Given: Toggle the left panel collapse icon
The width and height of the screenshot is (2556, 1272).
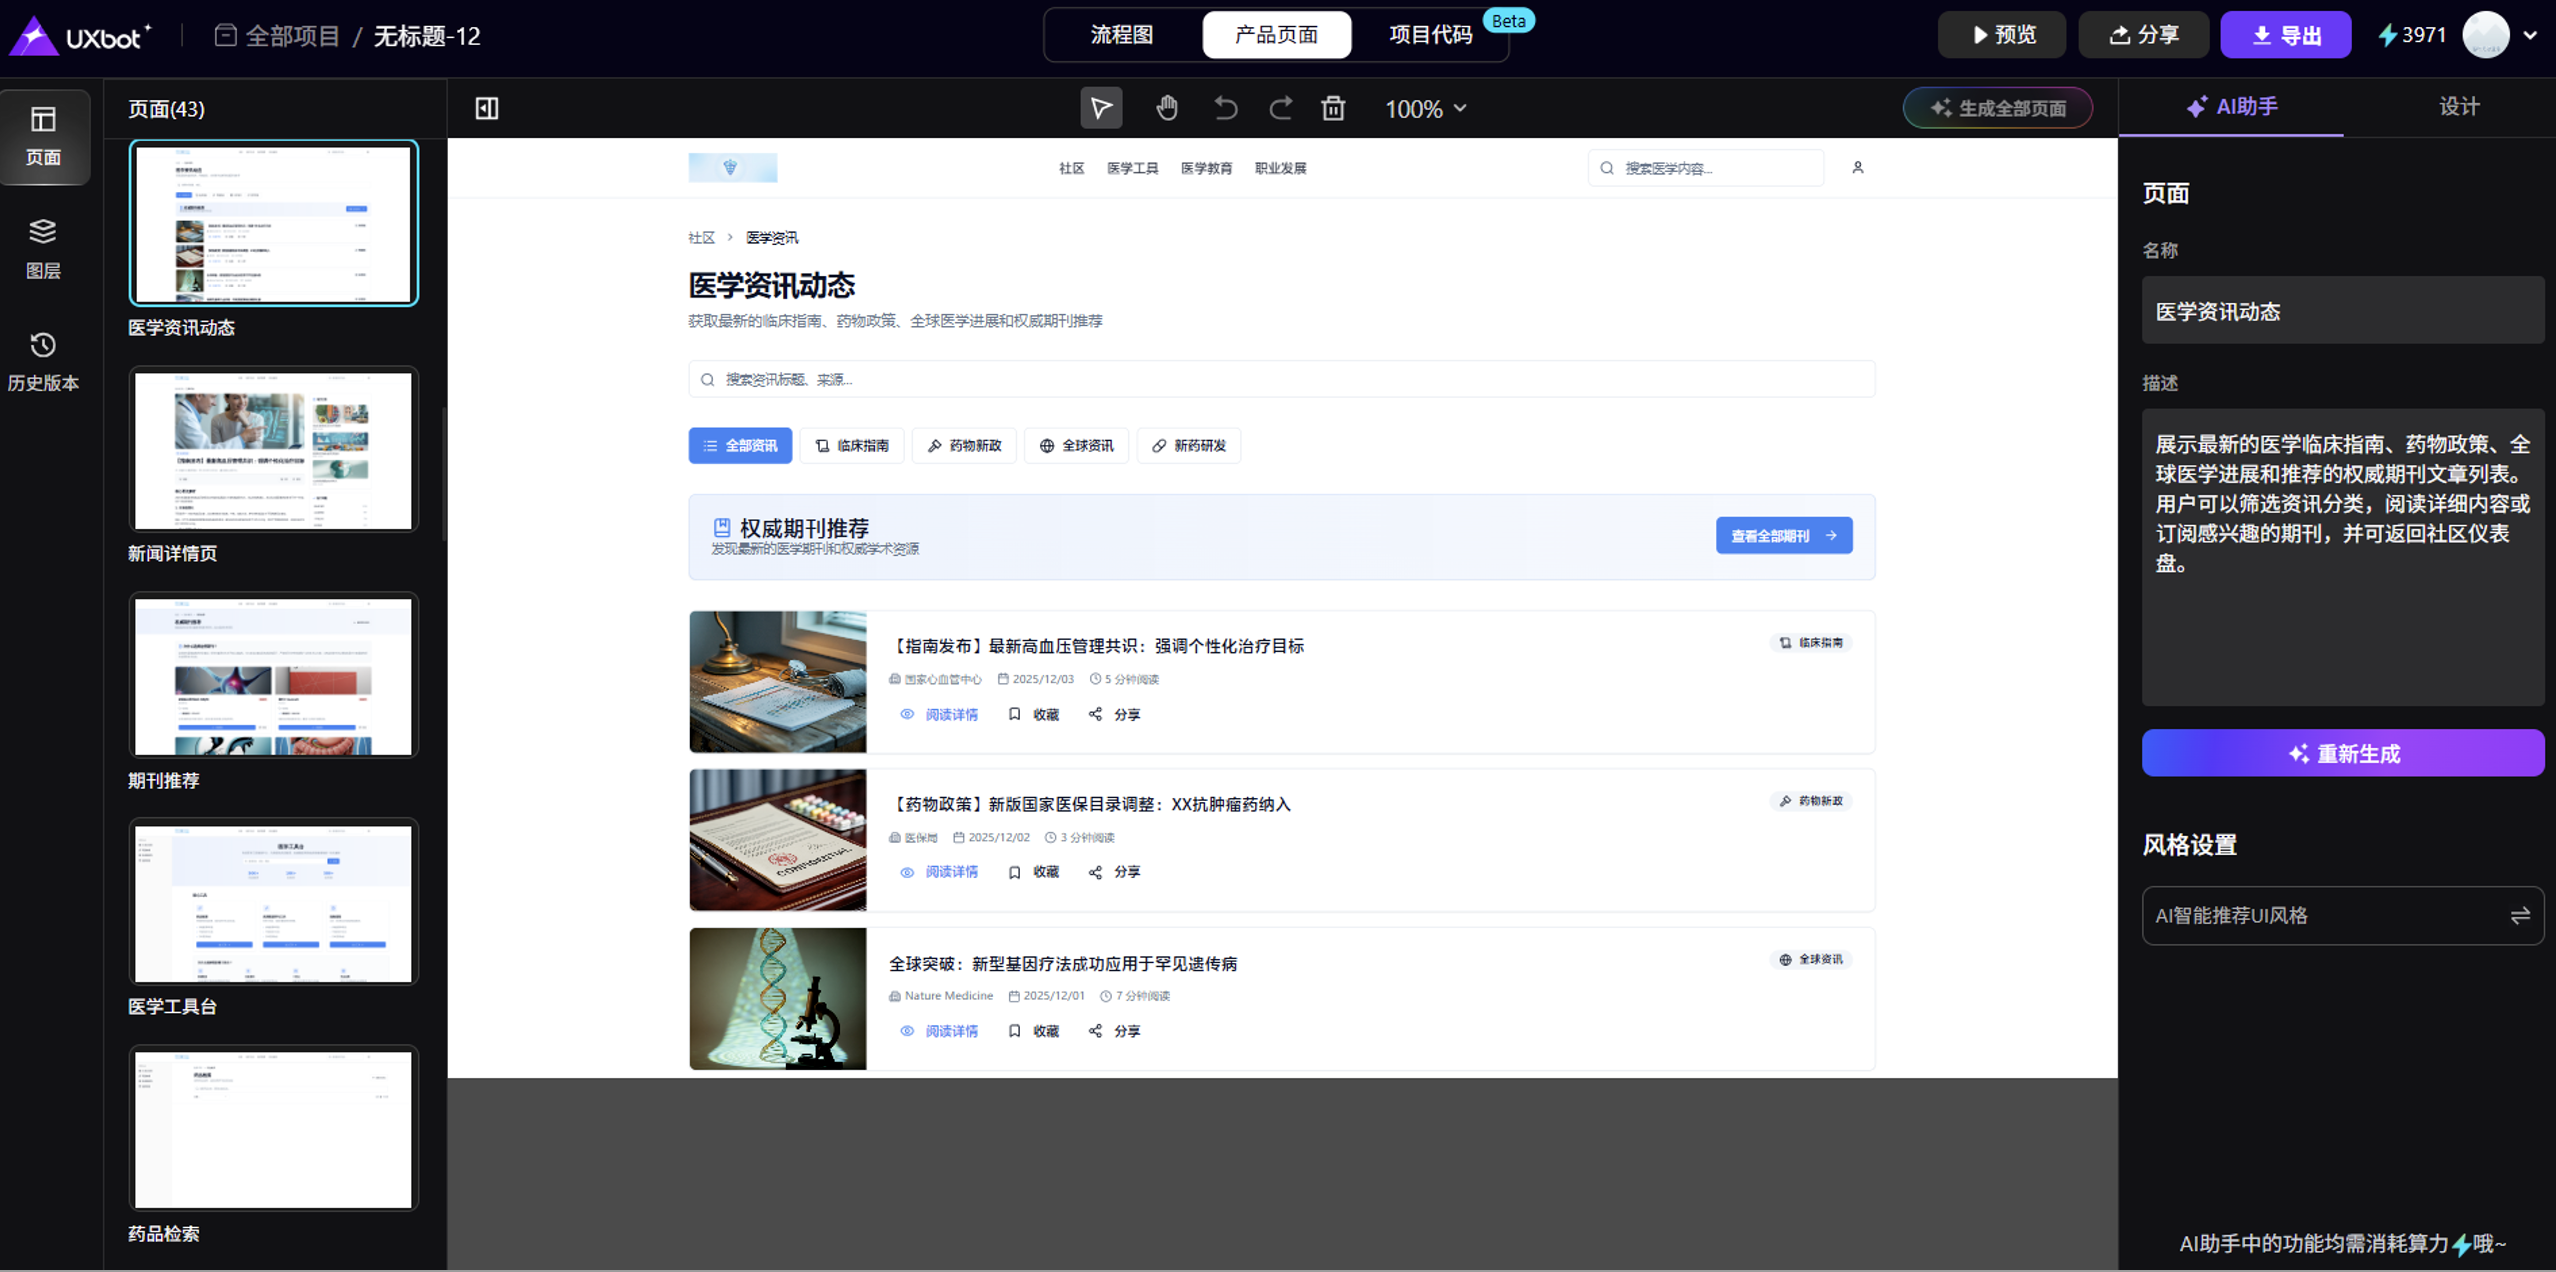Looking at the screenshot, I should tap(487, 108).
